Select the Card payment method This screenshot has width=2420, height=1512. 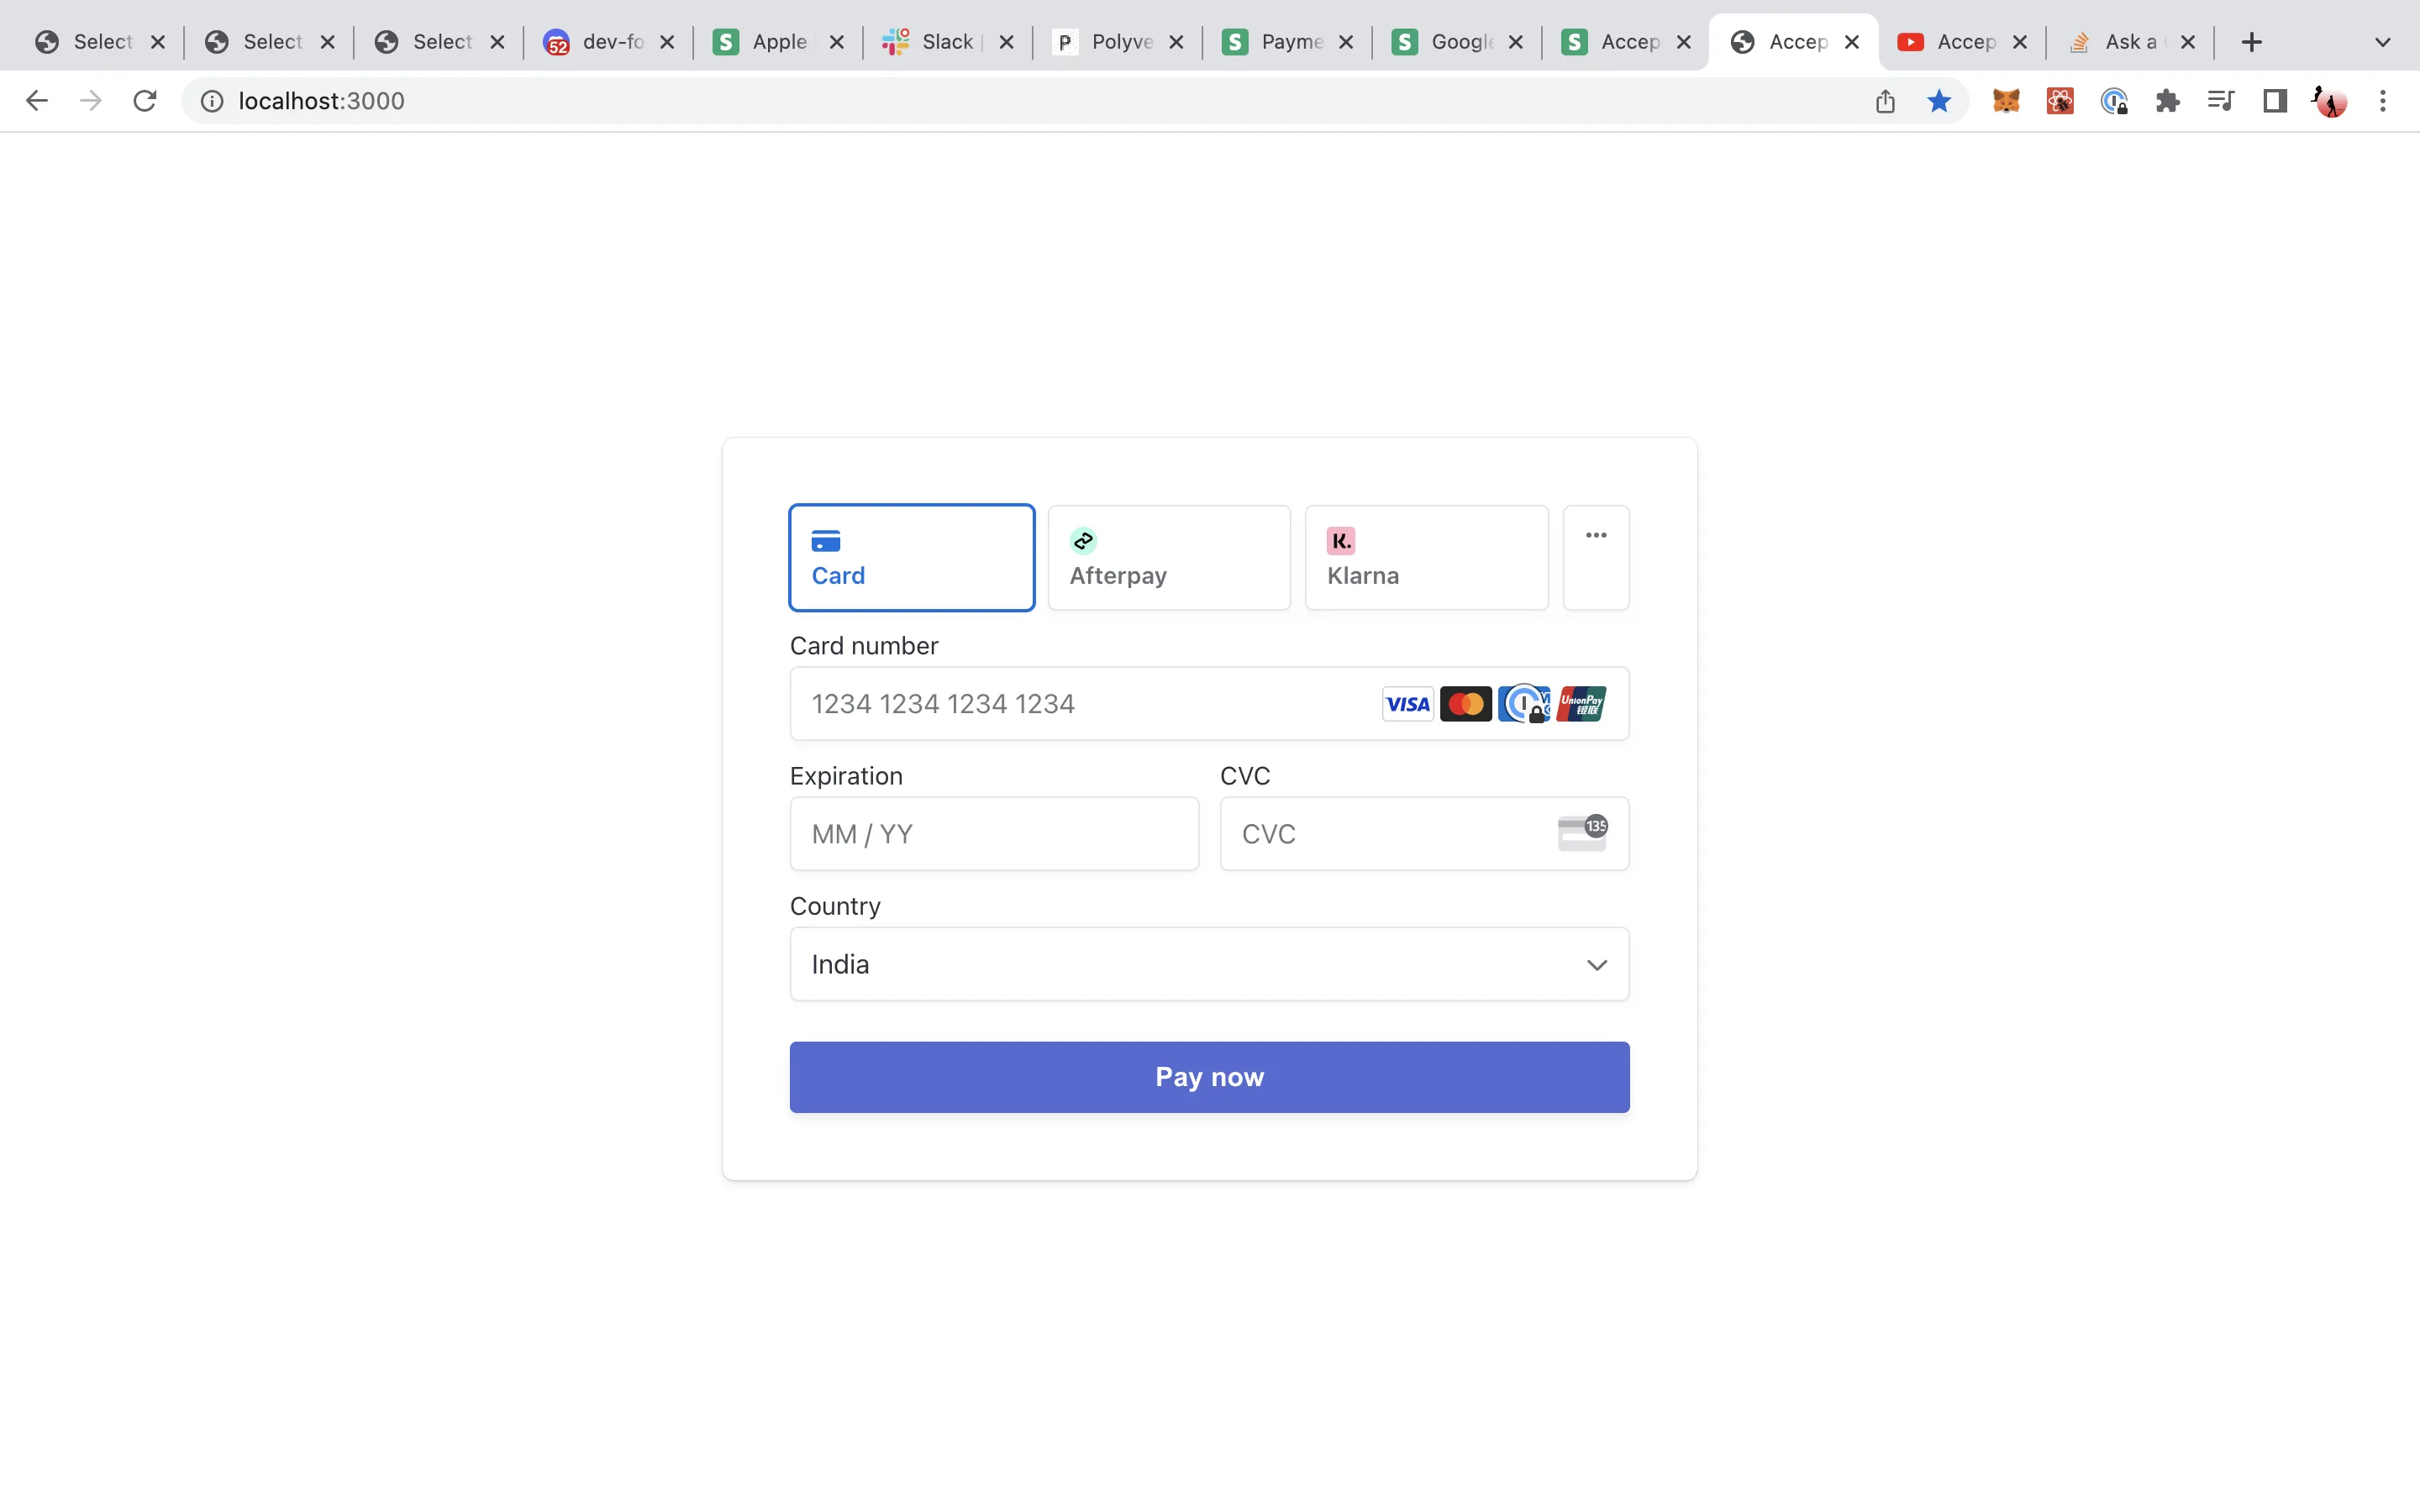[911, 558]
